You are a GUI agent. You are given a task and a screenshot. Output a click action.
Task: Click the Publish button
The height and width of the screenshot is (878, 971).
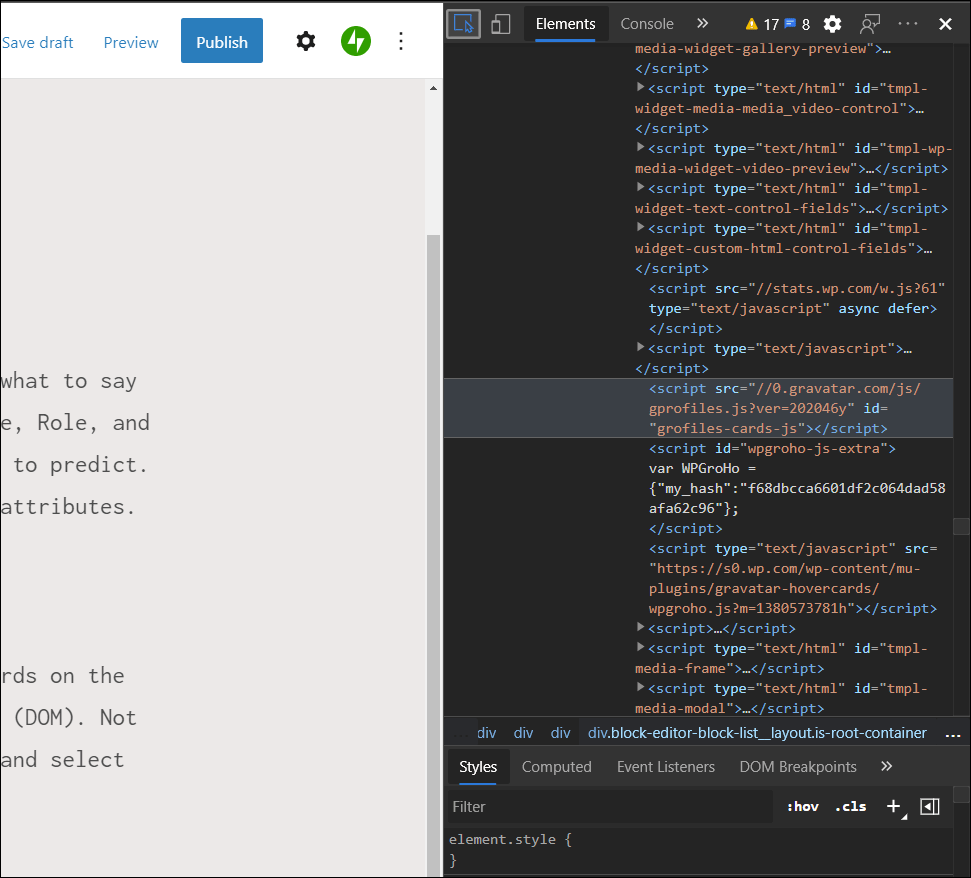click(x=221, y=41)
